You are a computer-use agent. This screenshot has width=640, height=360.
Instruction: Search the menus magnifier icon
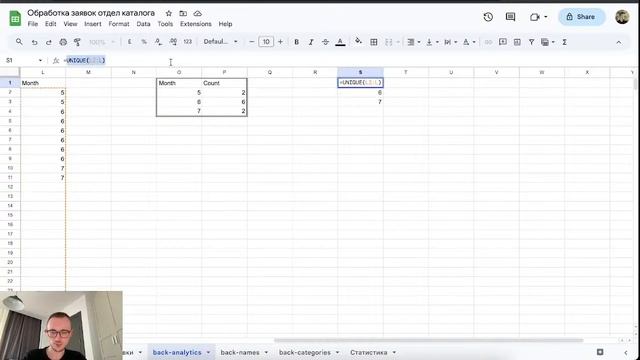click(x=19, y=42)
